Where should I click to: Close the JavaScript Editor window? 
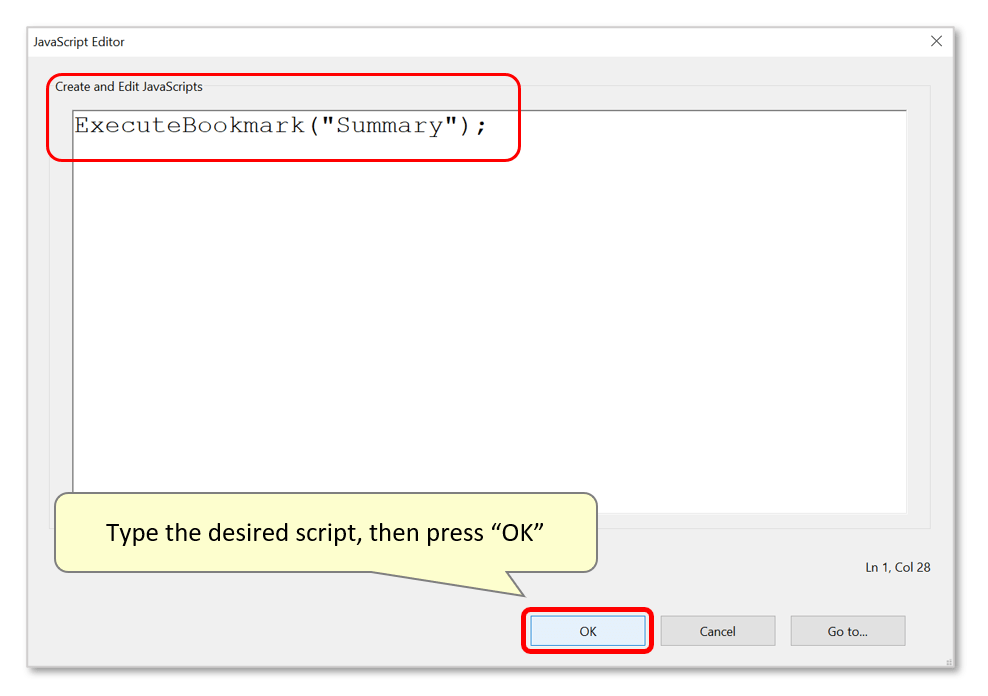point(936,41)
